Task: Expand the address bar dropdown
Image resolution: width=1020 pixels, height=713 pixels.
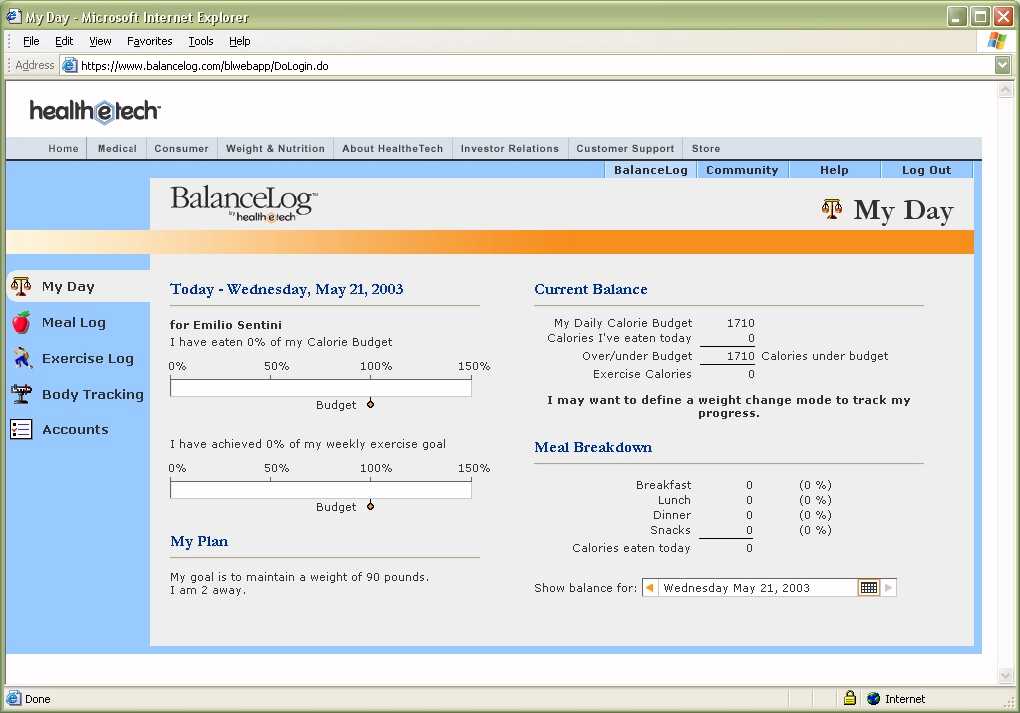Action: (x=1002, y=65)
